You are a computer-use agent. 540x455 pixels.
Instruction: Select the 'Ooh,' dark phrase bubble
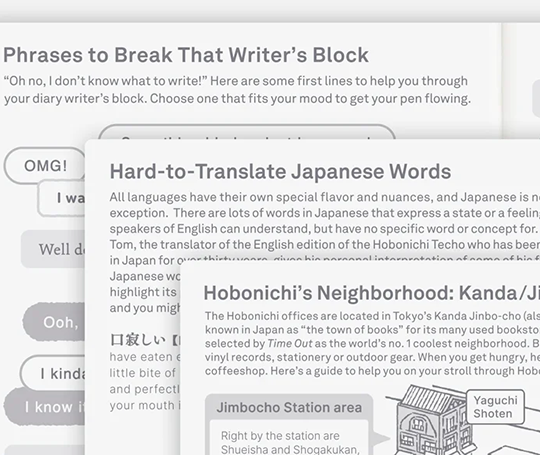(54, 322)
